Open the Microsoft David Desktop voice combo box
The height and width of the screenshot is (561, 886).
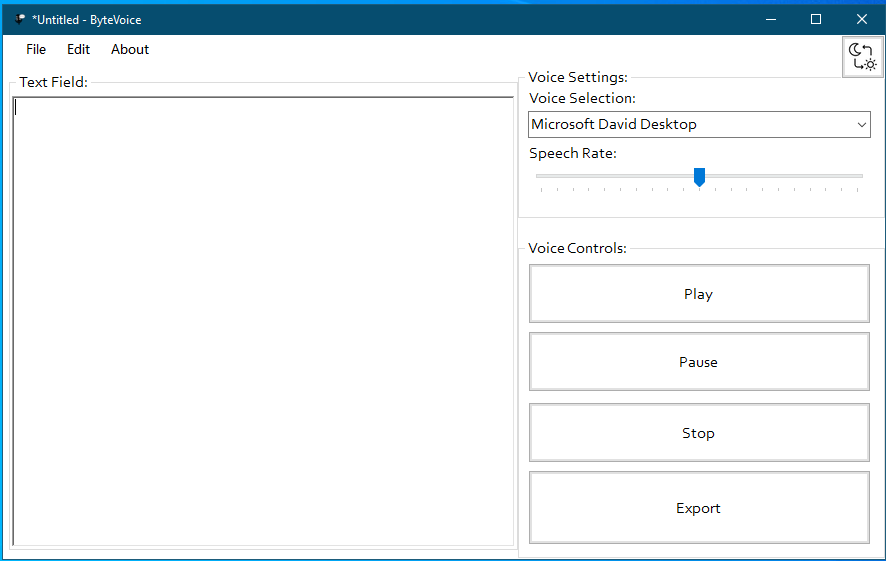point(699,124)
